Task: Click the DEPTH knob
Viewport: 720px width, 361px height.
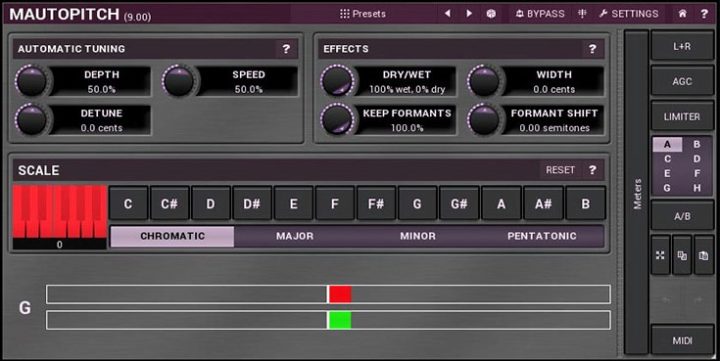Action: point(31,82)
